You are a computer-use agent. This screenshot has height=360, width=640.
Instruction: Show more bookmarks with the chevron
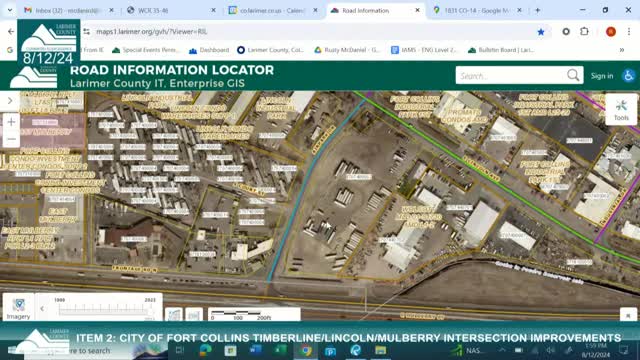pos(622,50)
